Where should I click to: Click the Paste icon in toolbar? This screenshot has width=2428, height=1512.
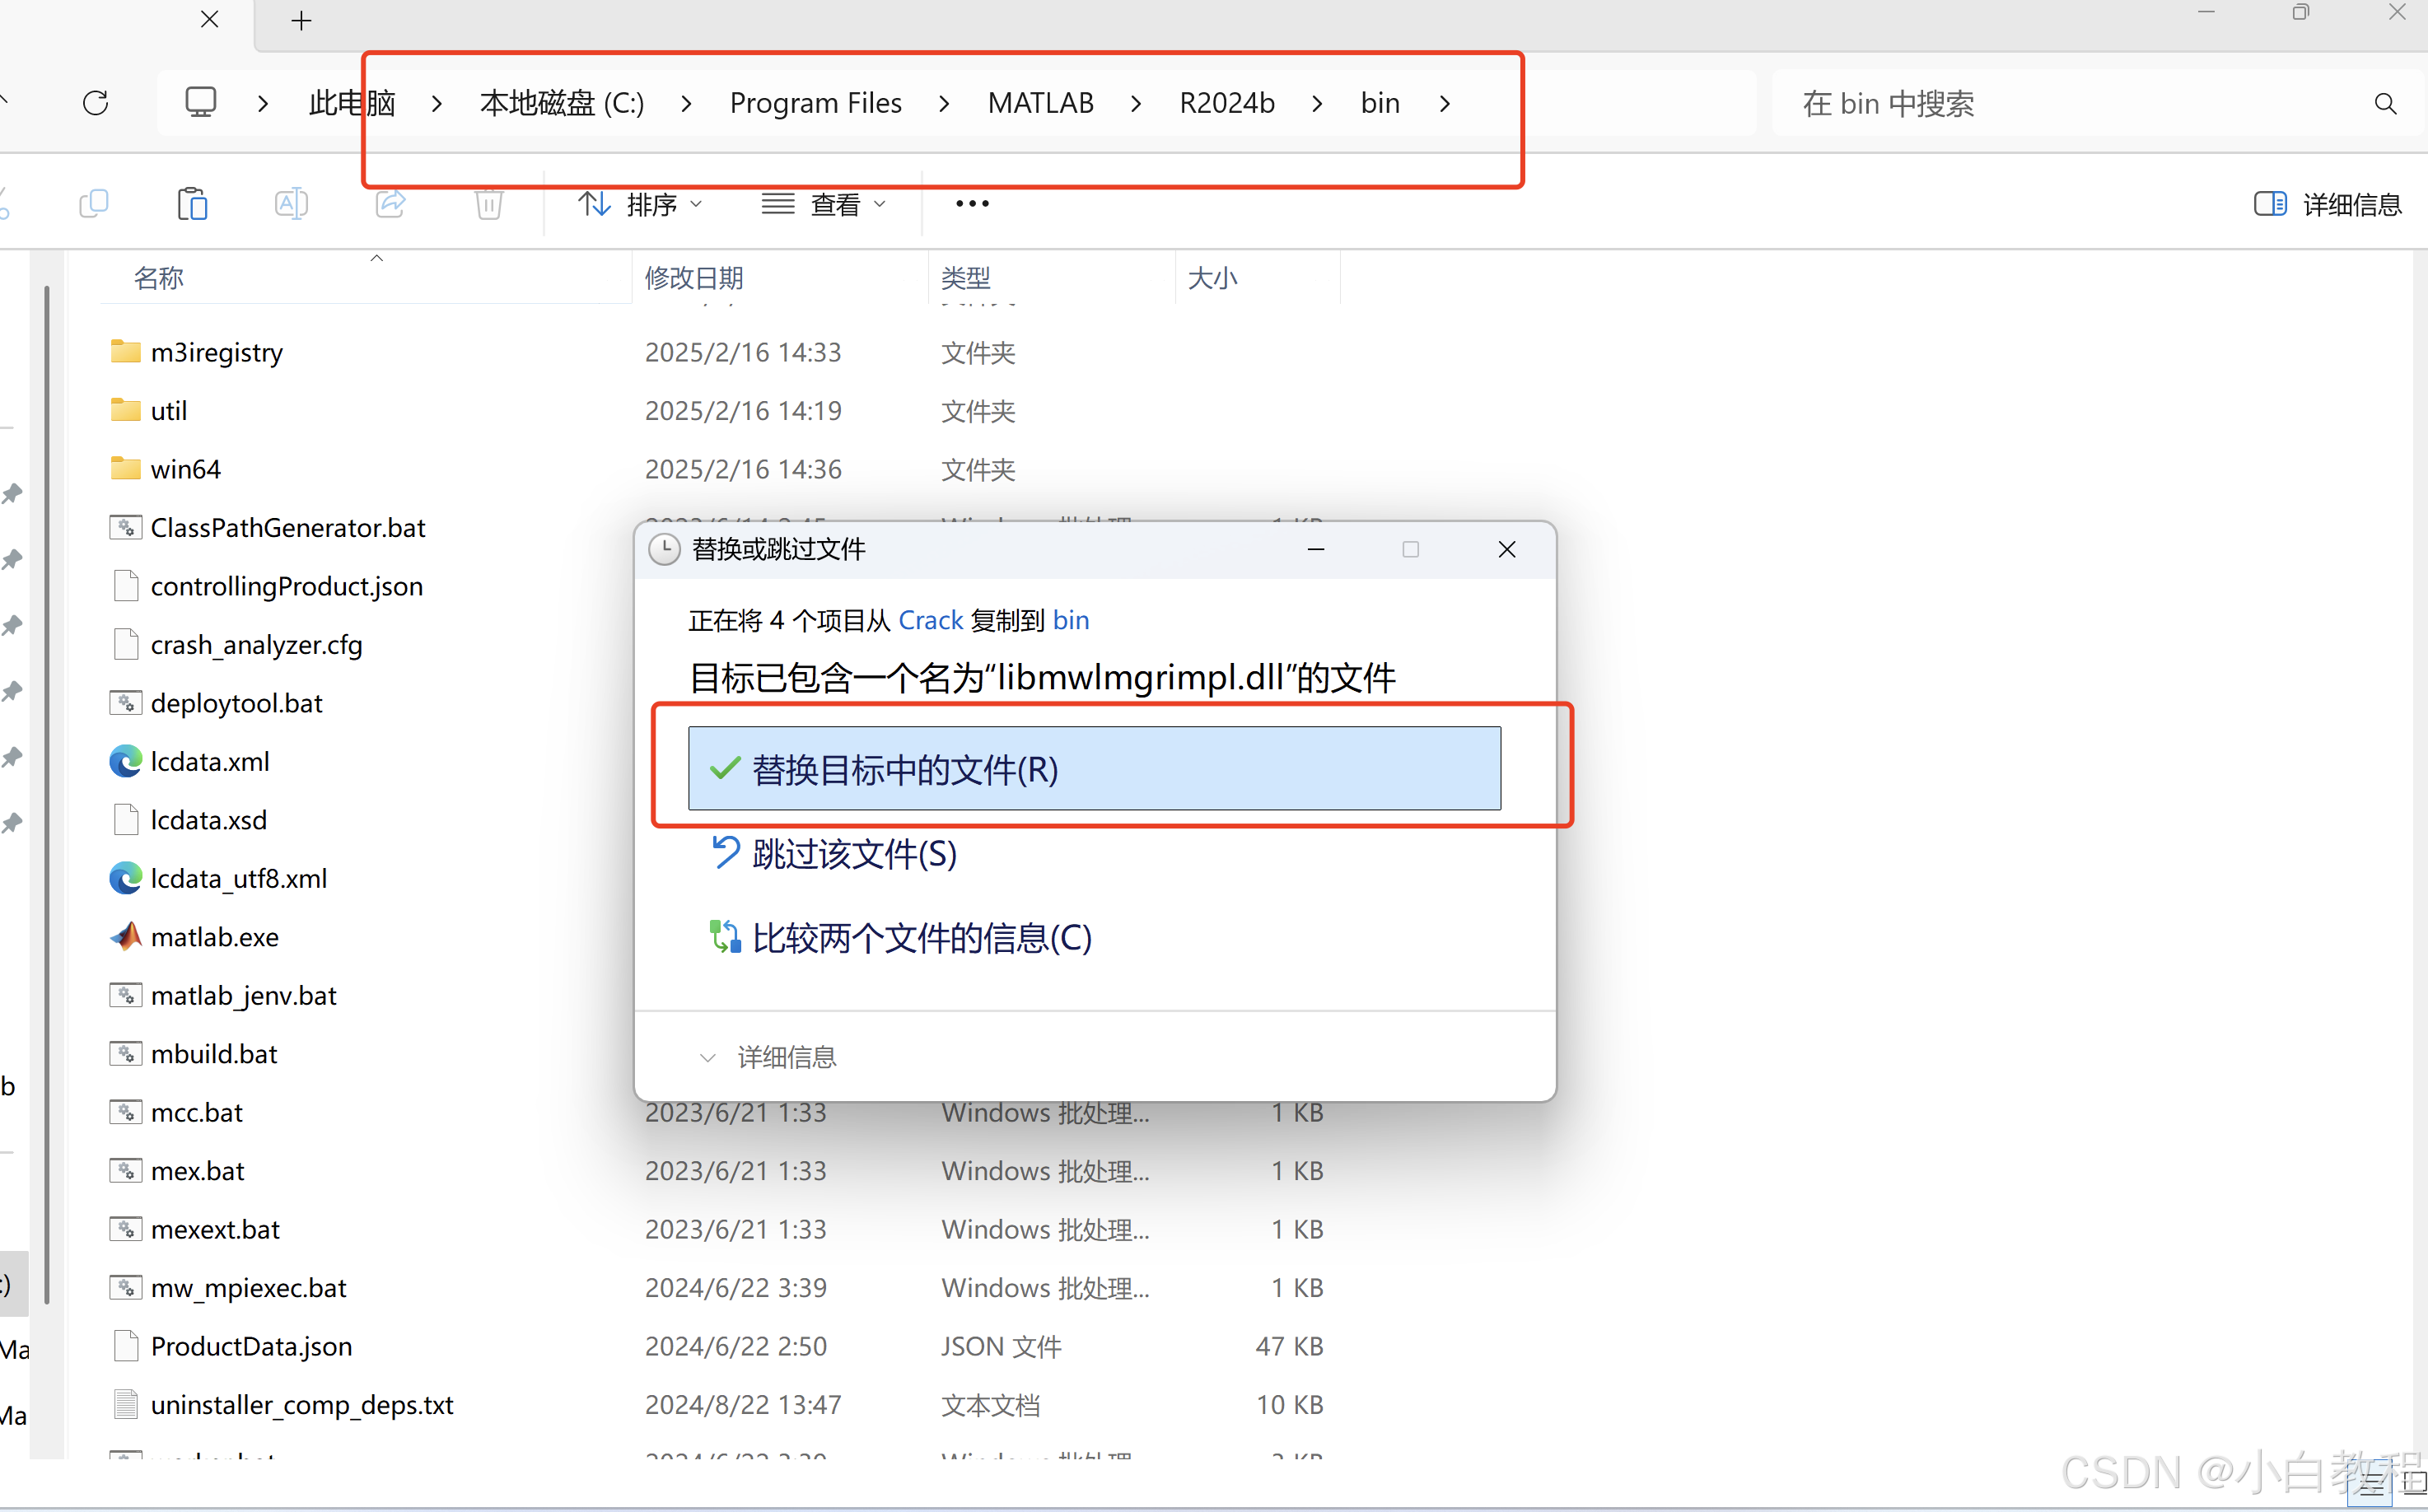pyautogui.click(x=192, y=204)
